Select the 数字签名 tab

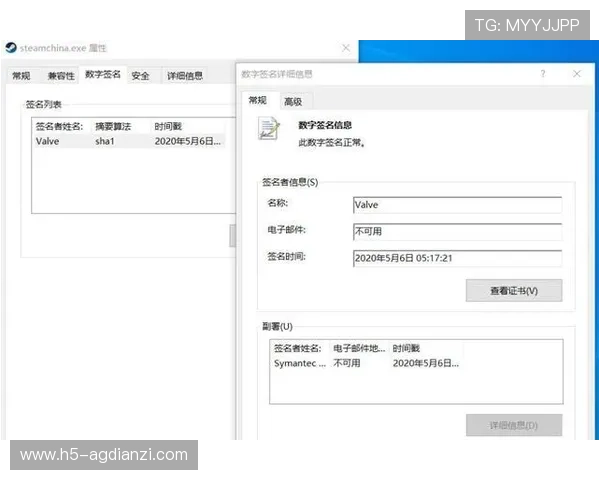click(x=103, y=74)
